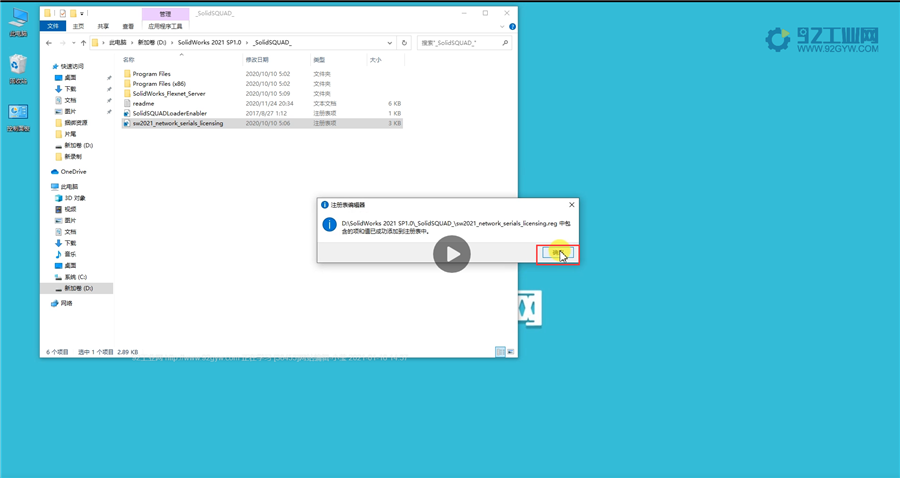Expand chevron after SolidWorks 2021 SP1.0 breadcrumb

pyautogui.click(x=247, y=43)
